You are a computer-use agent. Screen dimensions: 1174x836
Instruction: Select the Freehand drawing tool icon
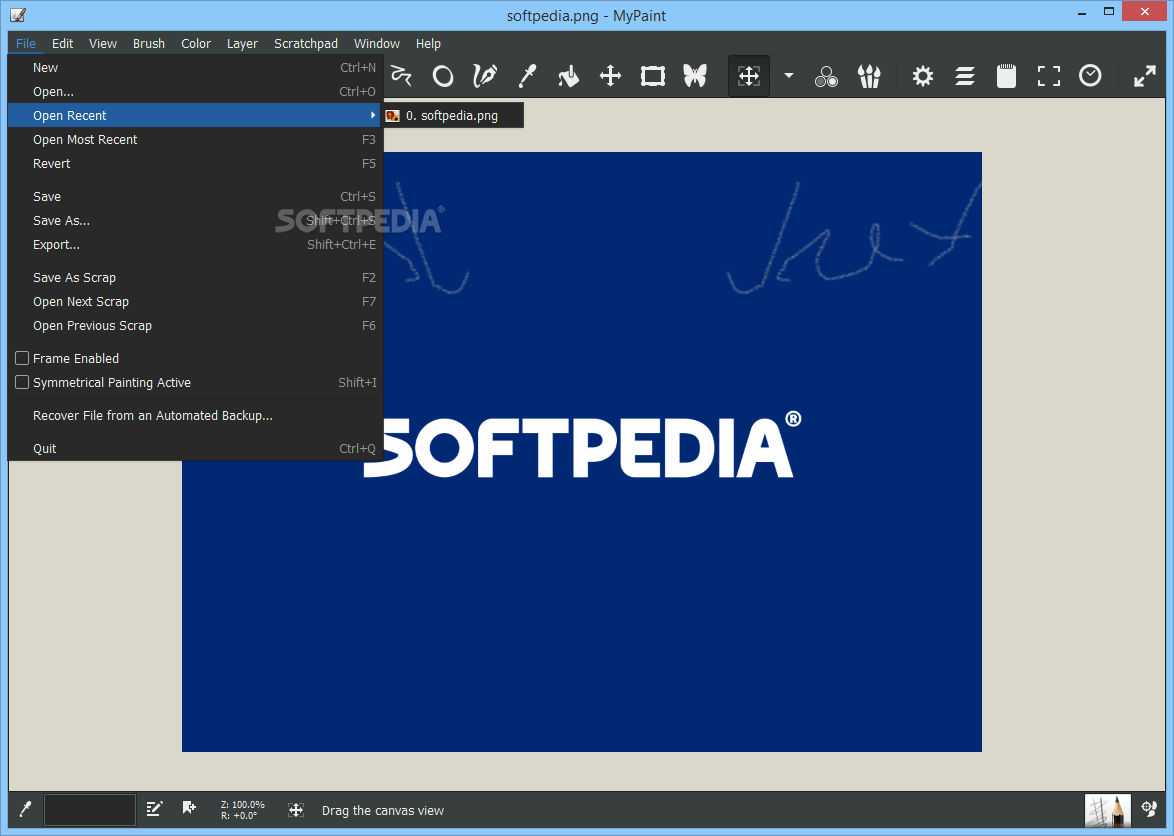coord(401,76)
